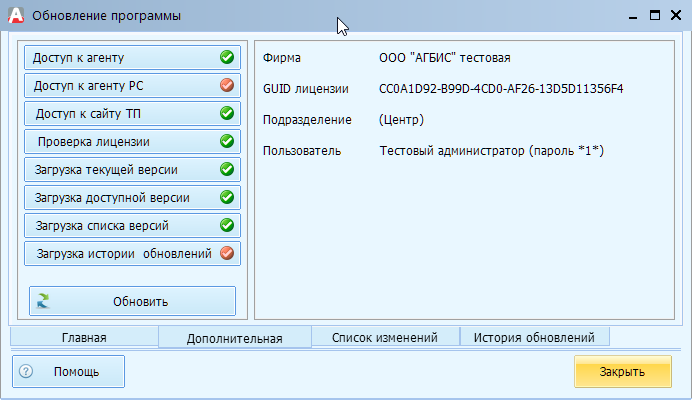The height and width of the screenshot is (400, 692).
Task: Click the green check icon on Проверка лицензии
Action: pos(227,141)
